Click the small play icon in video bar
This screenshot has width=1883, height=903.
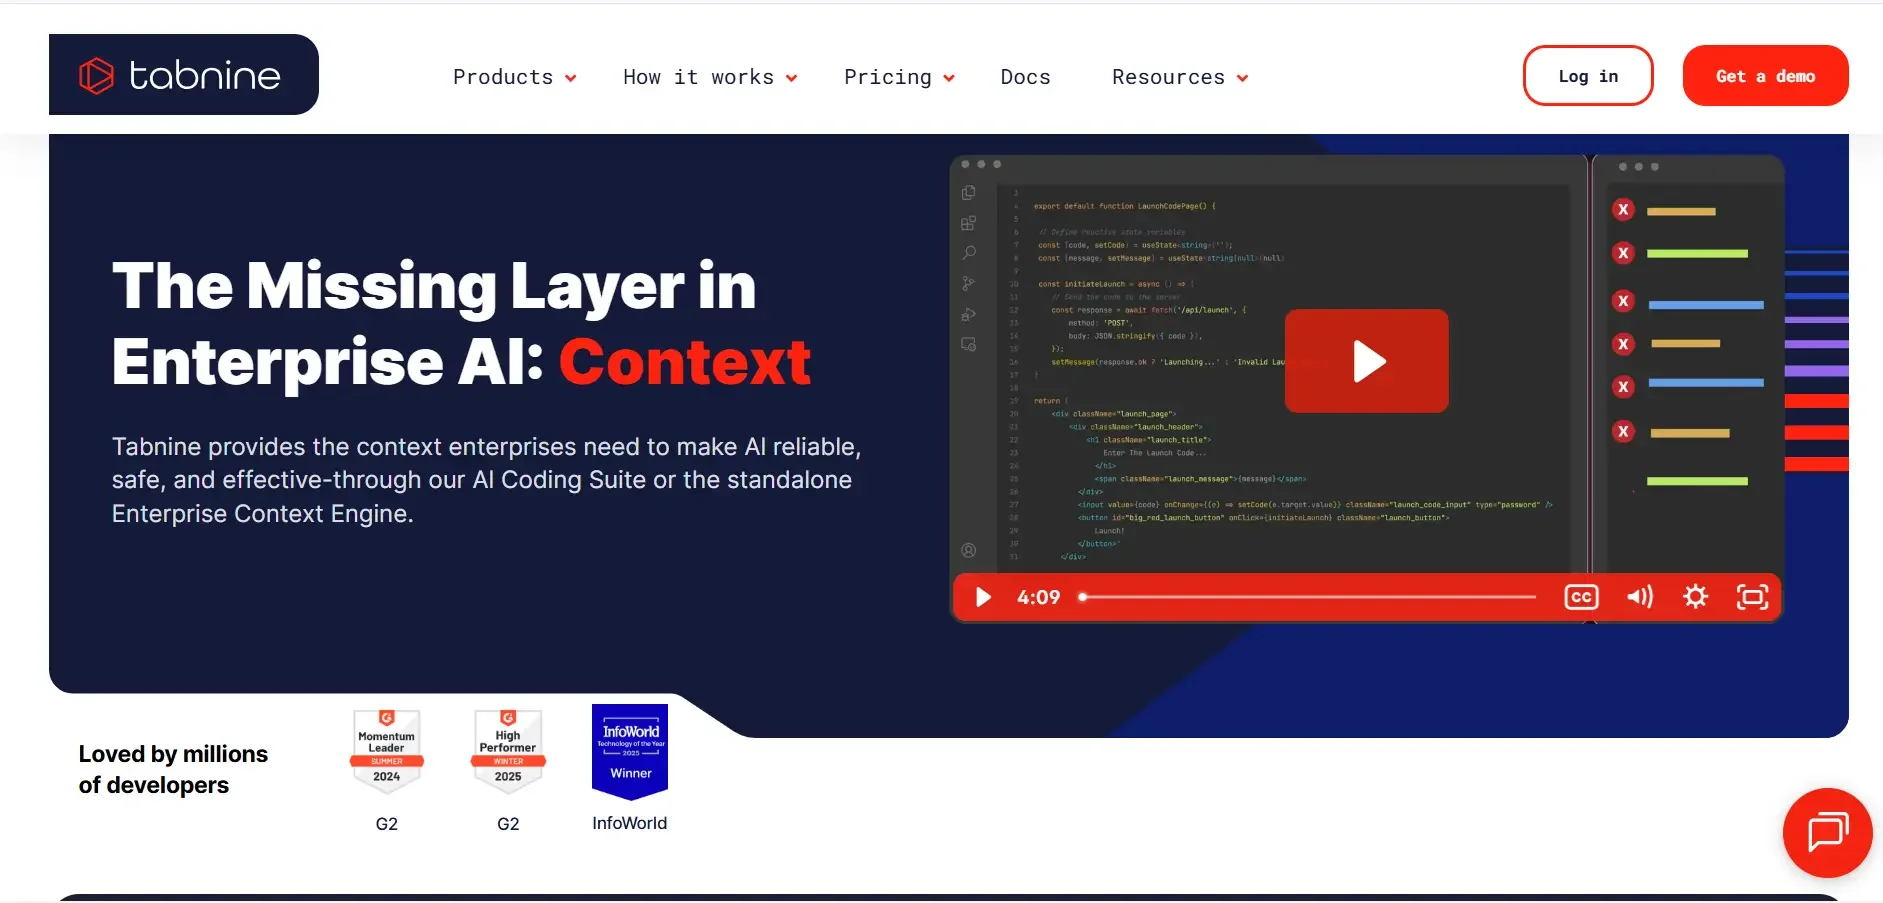tap(983, 597)
